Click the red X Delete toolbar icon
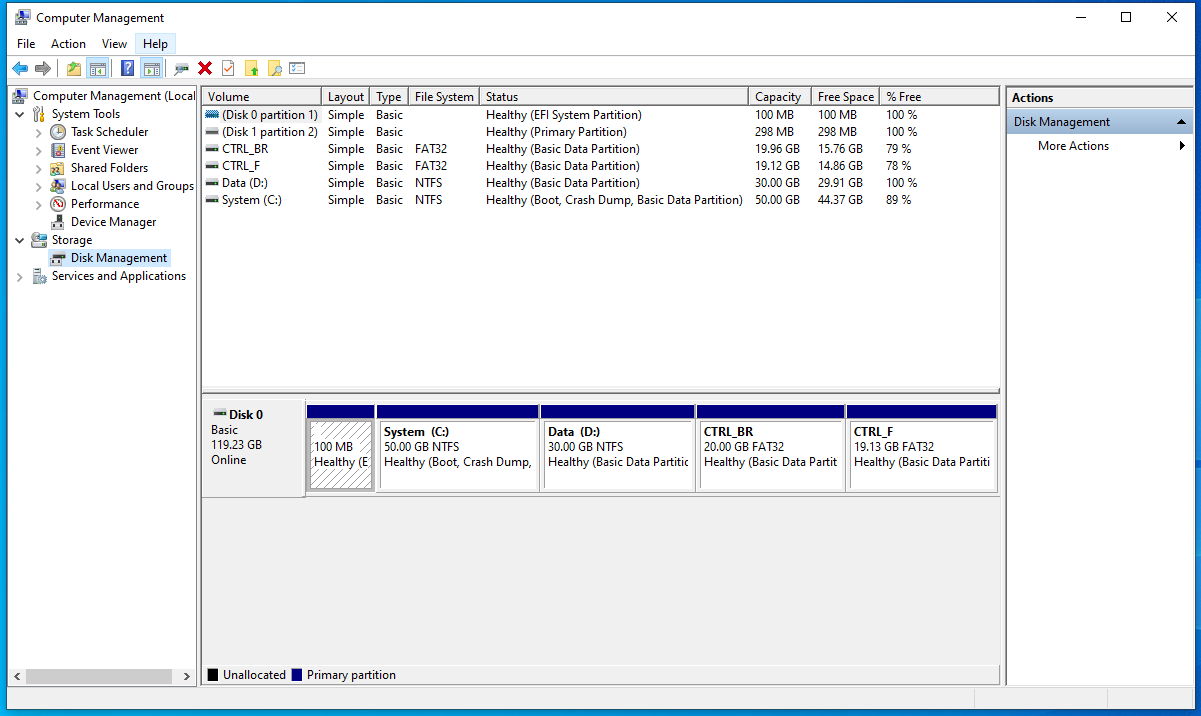Viewport: 1201px width, 716px height. (x=205, y=68)
